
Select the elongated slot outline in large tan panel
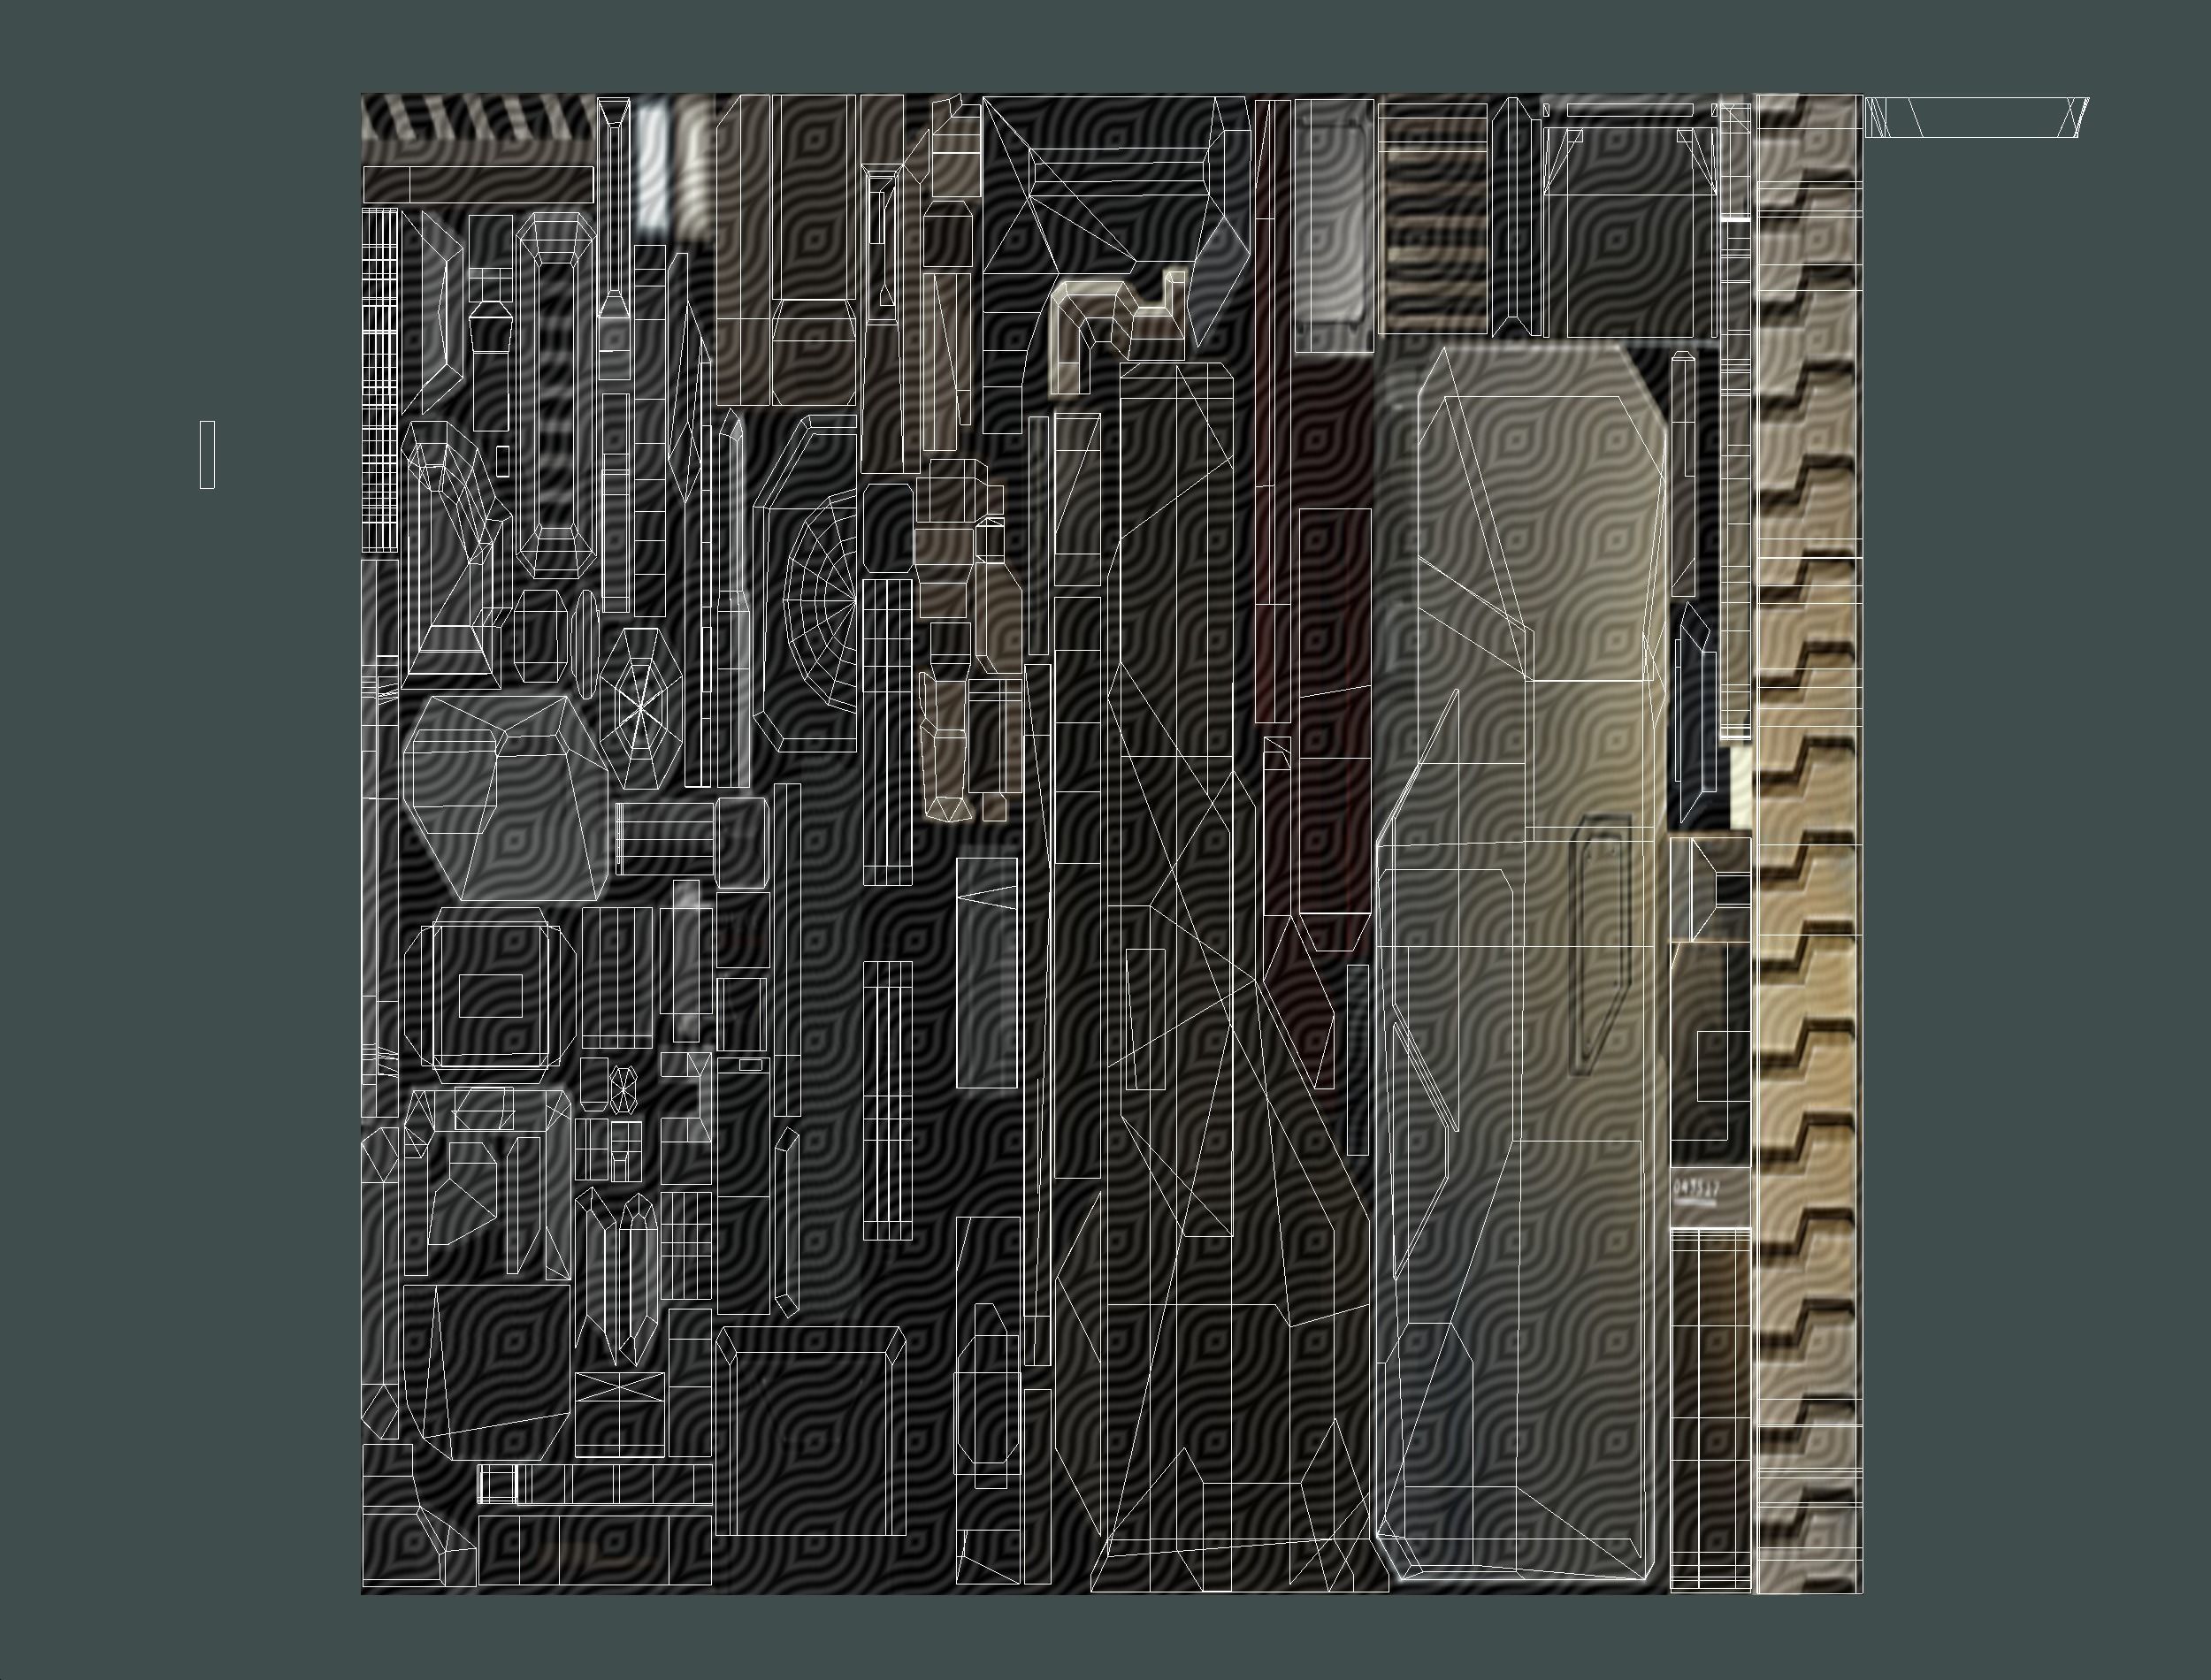[1600, 945]
